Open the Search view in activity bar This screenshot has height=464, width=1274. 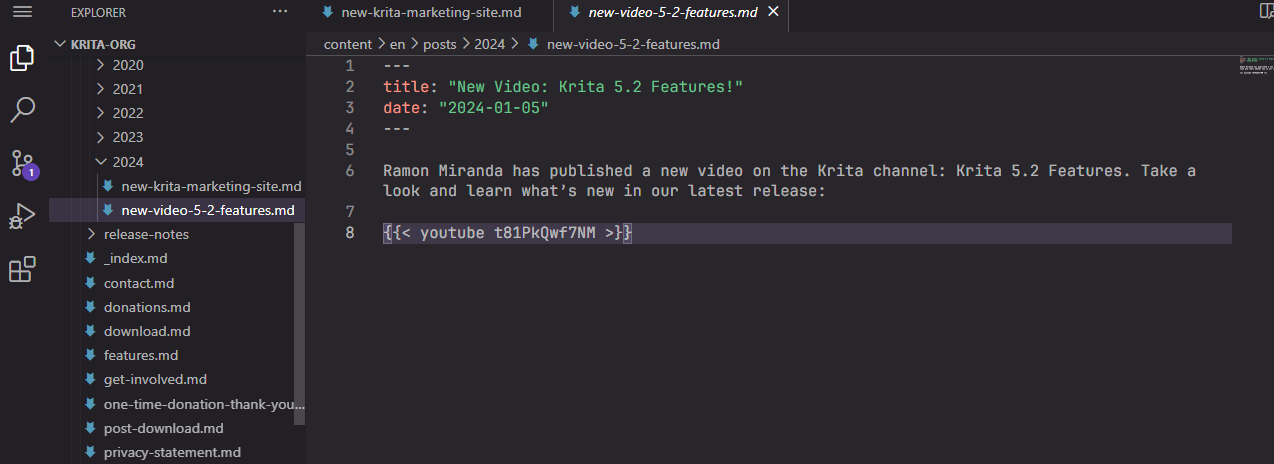[x=22, y=110]
